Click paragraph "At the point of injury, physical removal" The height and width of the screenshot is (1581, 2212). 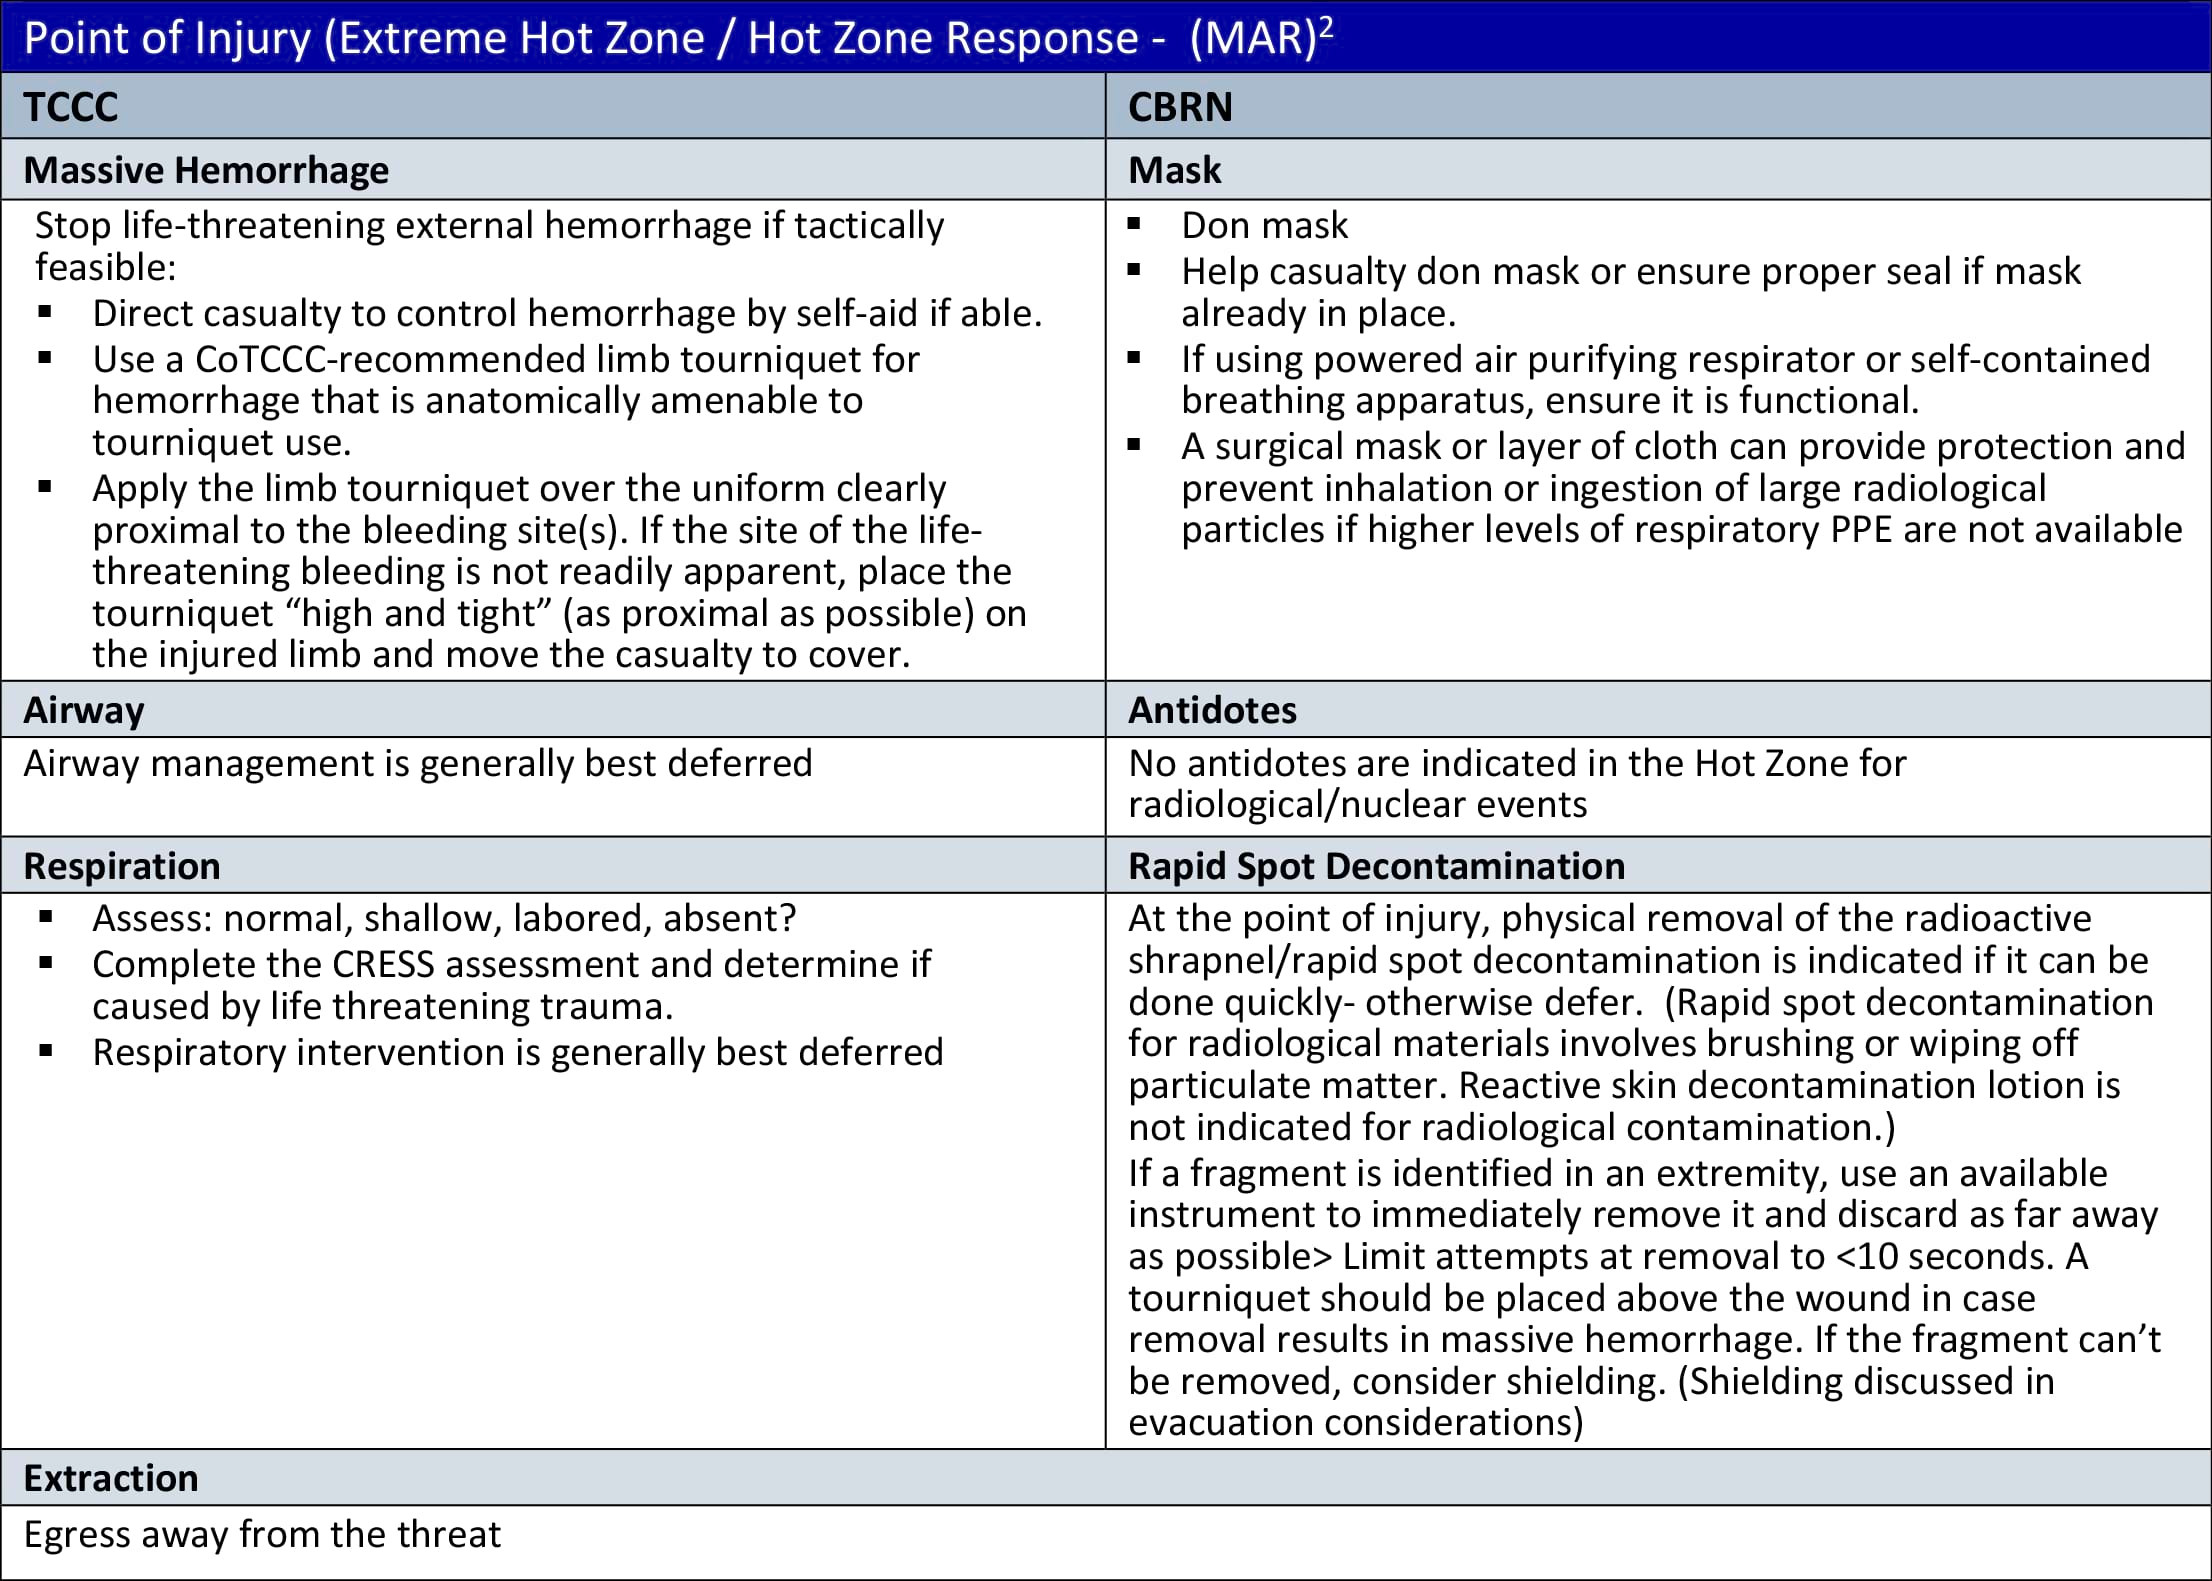click(x=1640, y=1022)
